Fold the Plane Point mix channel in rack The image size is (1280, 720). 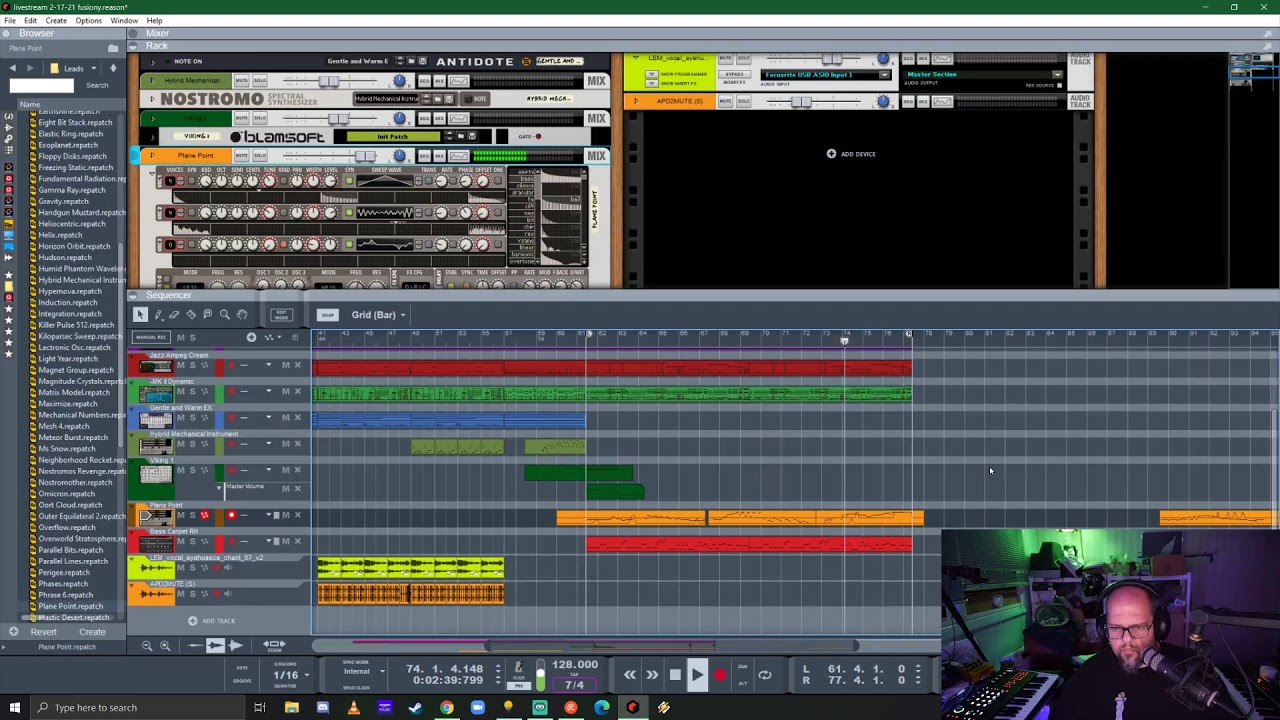point(153,156)
